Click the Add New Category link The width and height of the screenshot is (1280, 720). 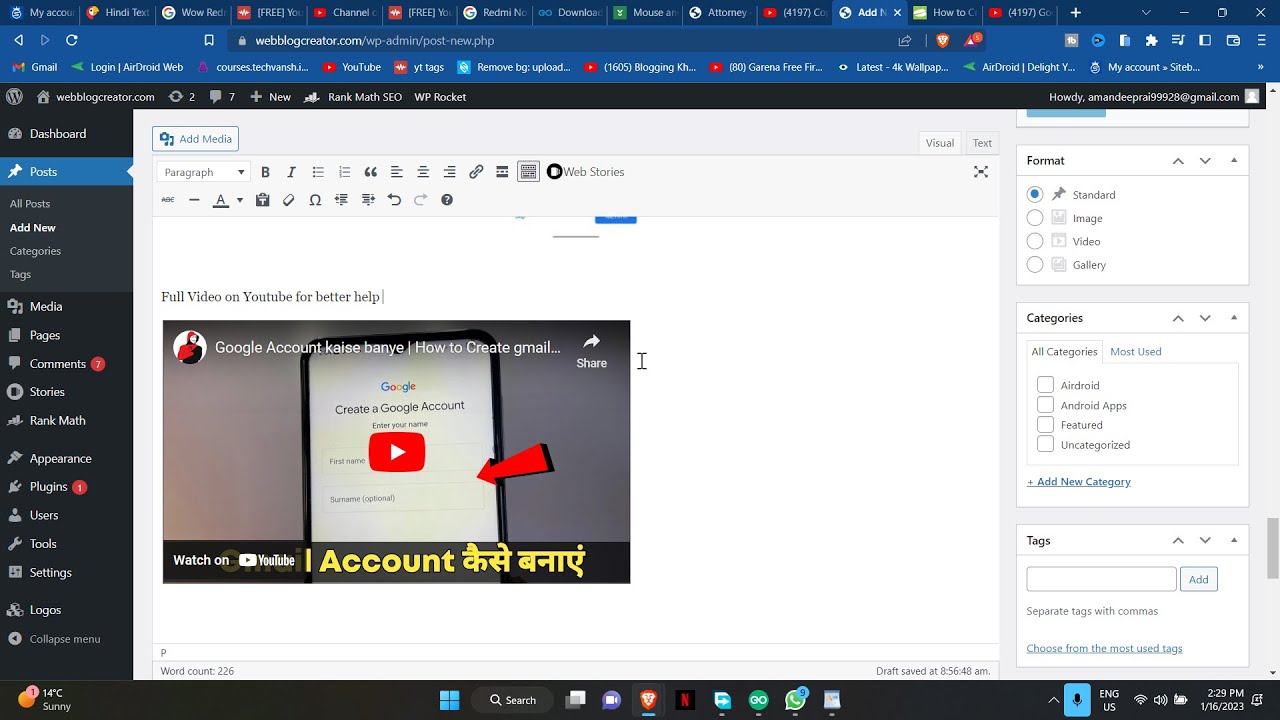tap(1079, 482)
